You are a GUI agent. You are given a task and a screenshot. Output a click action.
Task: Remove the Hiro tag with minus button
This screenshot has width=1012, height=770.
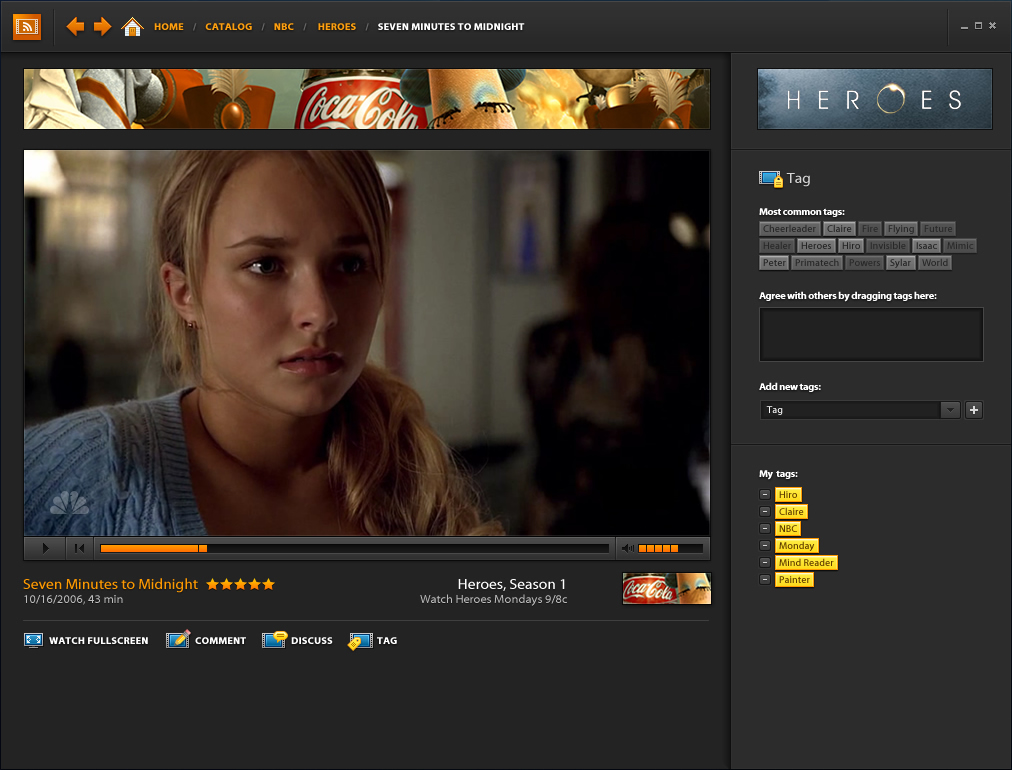(x=765, y=494)
